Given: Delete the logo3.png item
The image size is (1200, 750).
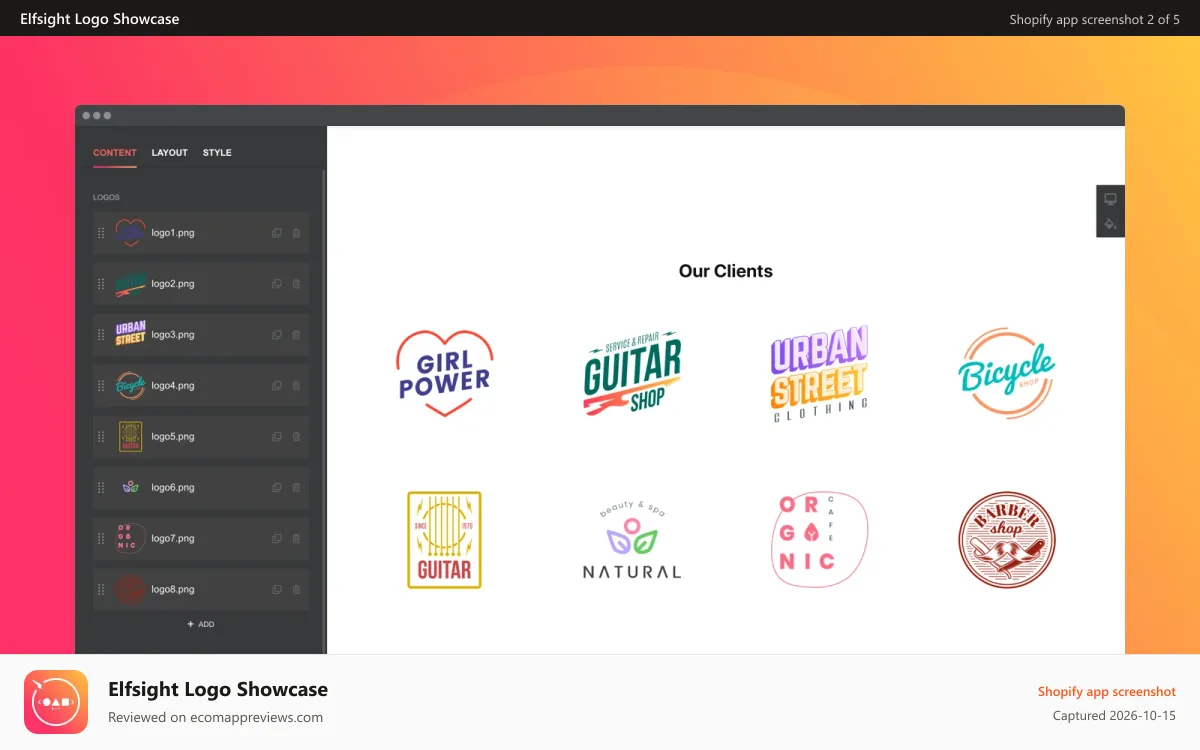Looking at the screenshot, I should click(x=296, y=335).
